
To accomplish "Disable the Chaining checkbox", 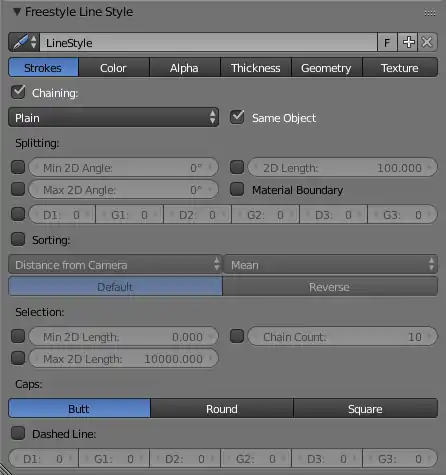I will (18, 92).
